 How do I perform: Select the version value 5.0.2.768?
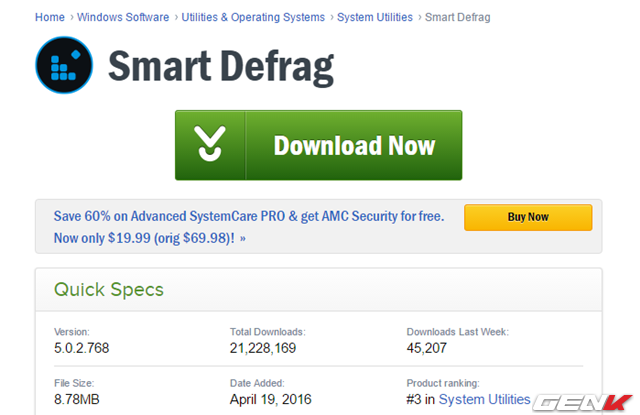tap(82, 348)
